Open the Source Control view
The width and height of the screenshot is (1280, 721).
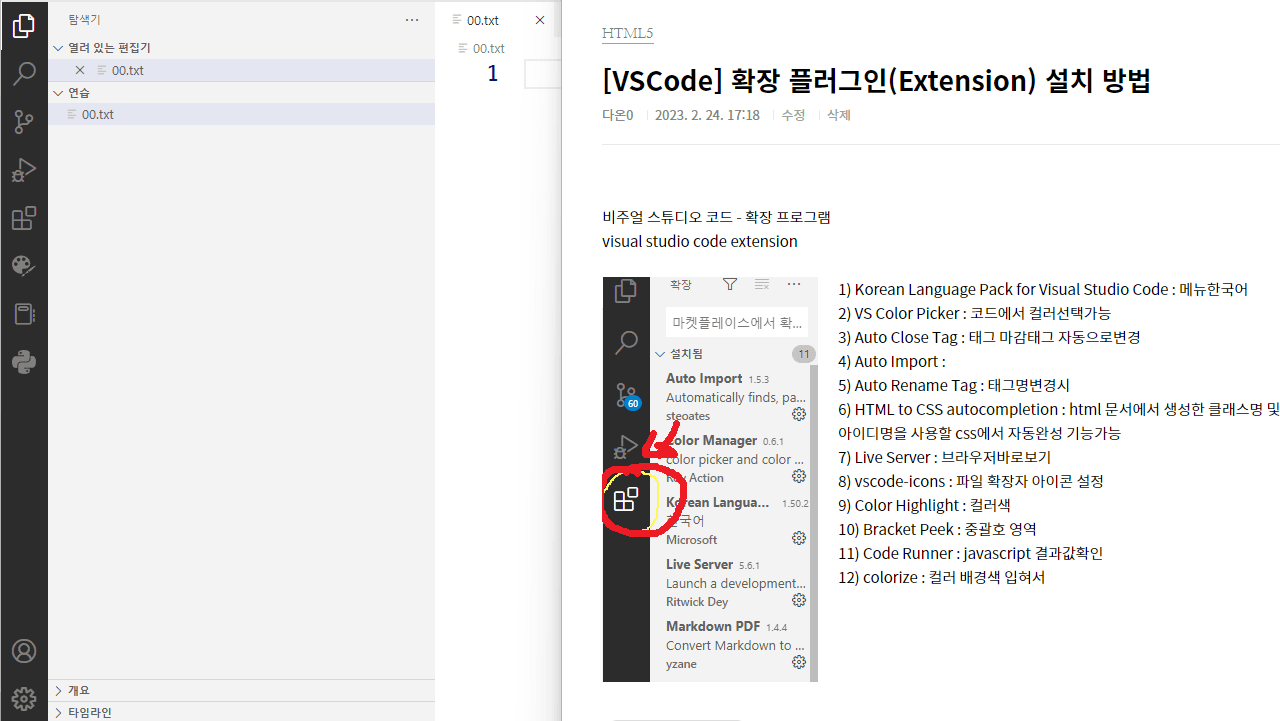pyautogui.click(x=24, y=122)
